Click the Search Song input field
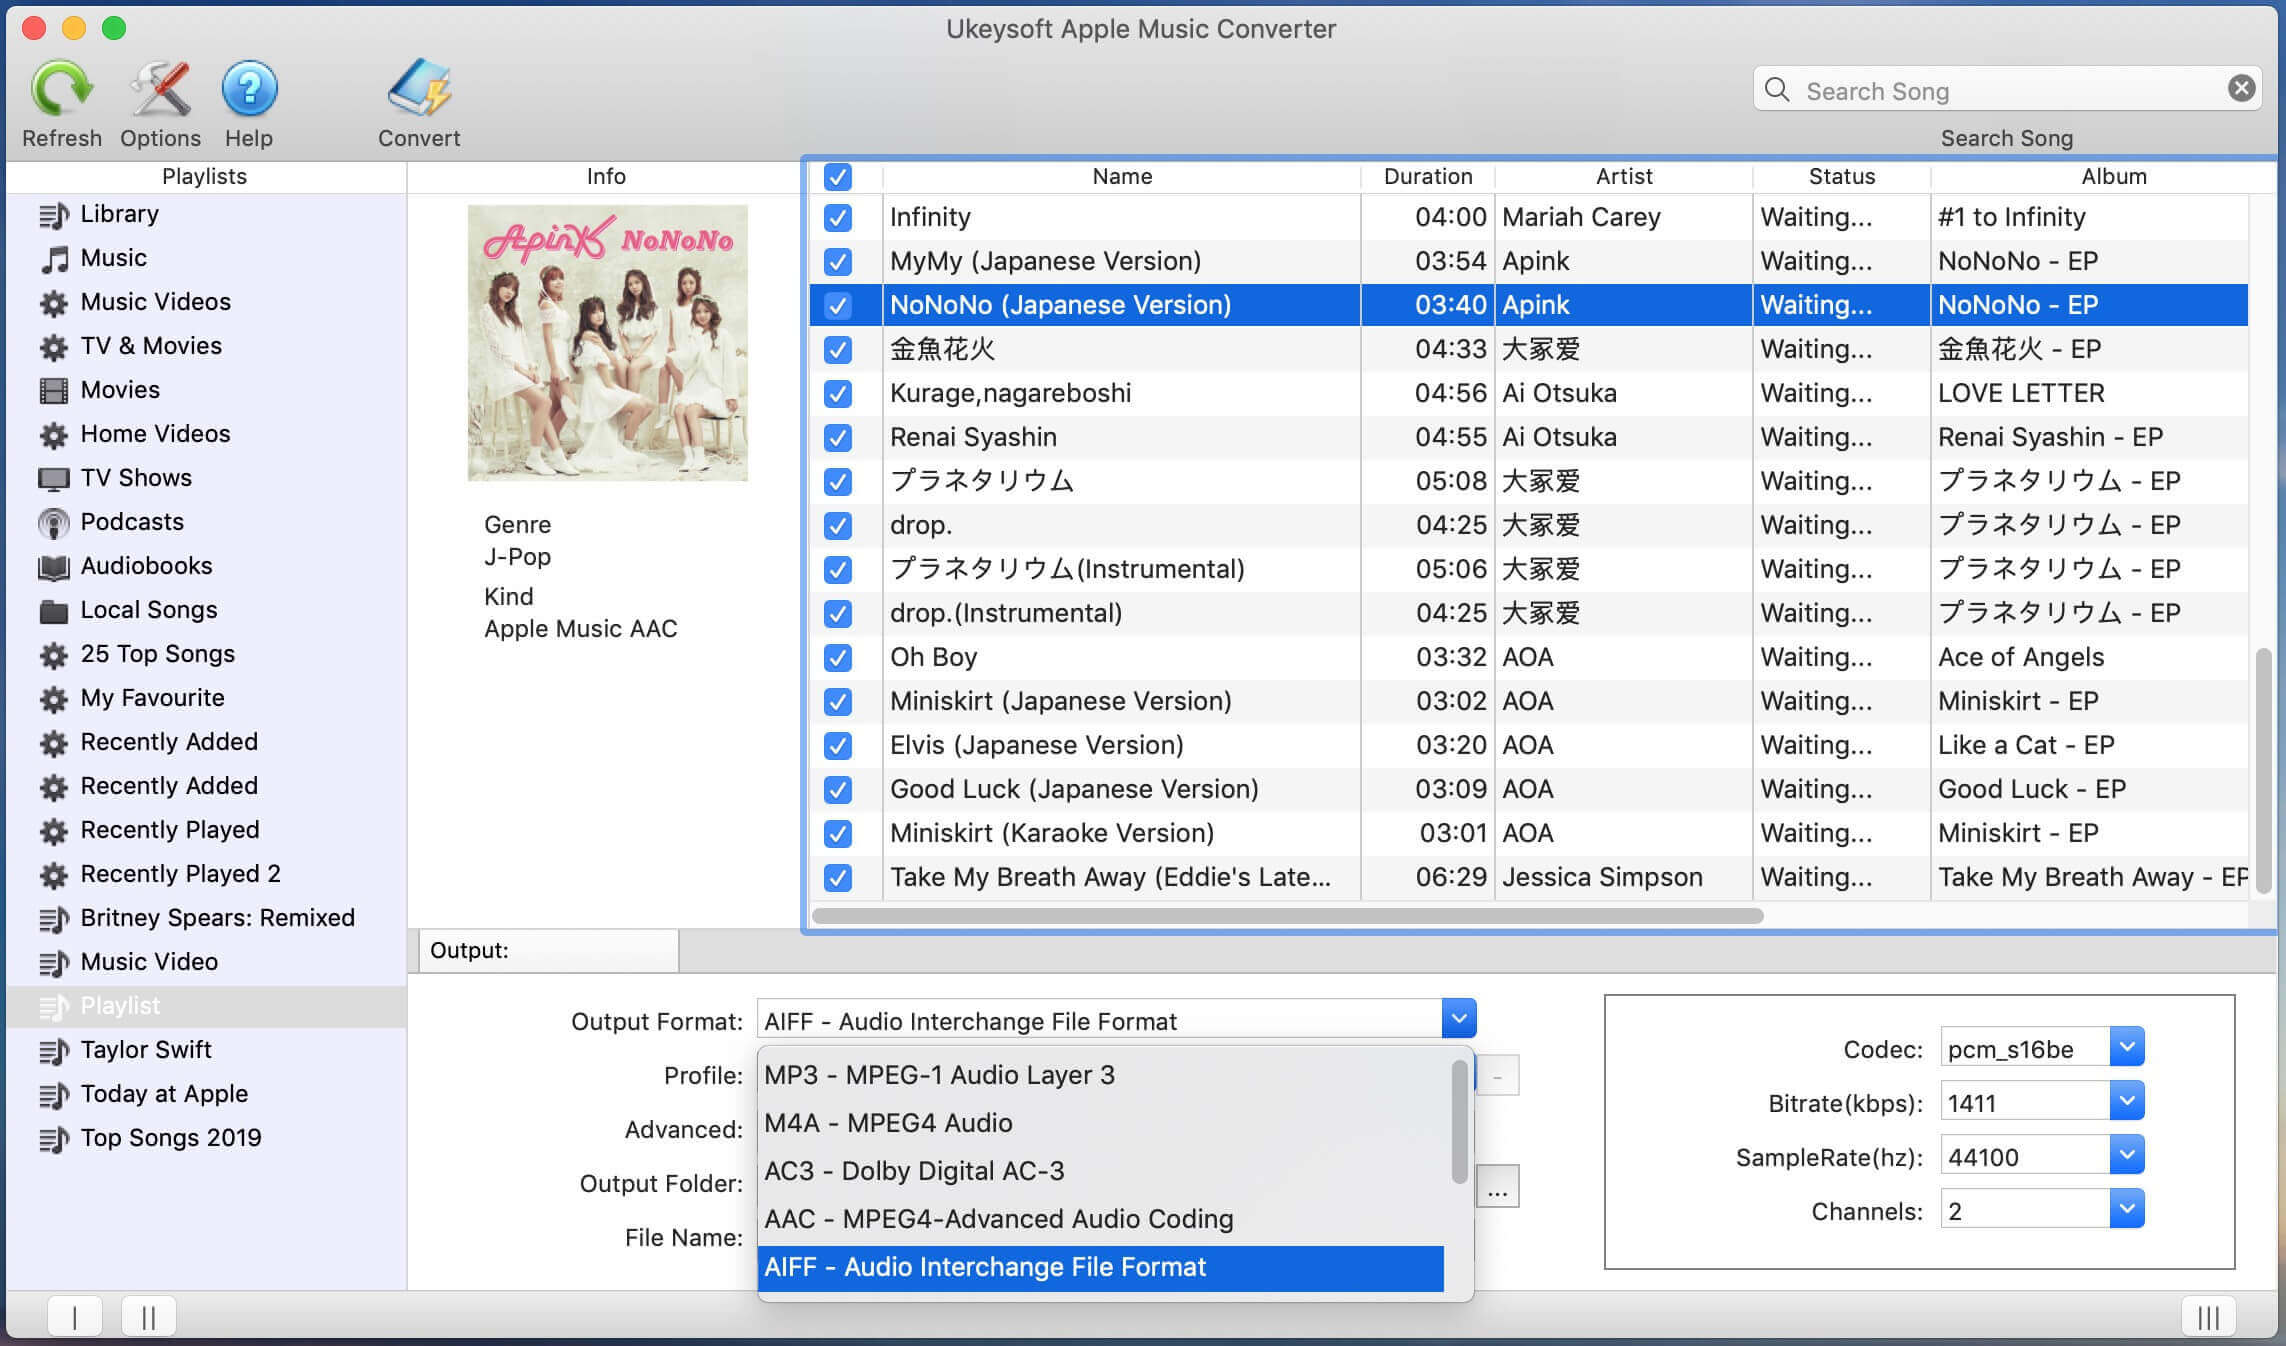 pyautogui.click(x=2006, y=90)
